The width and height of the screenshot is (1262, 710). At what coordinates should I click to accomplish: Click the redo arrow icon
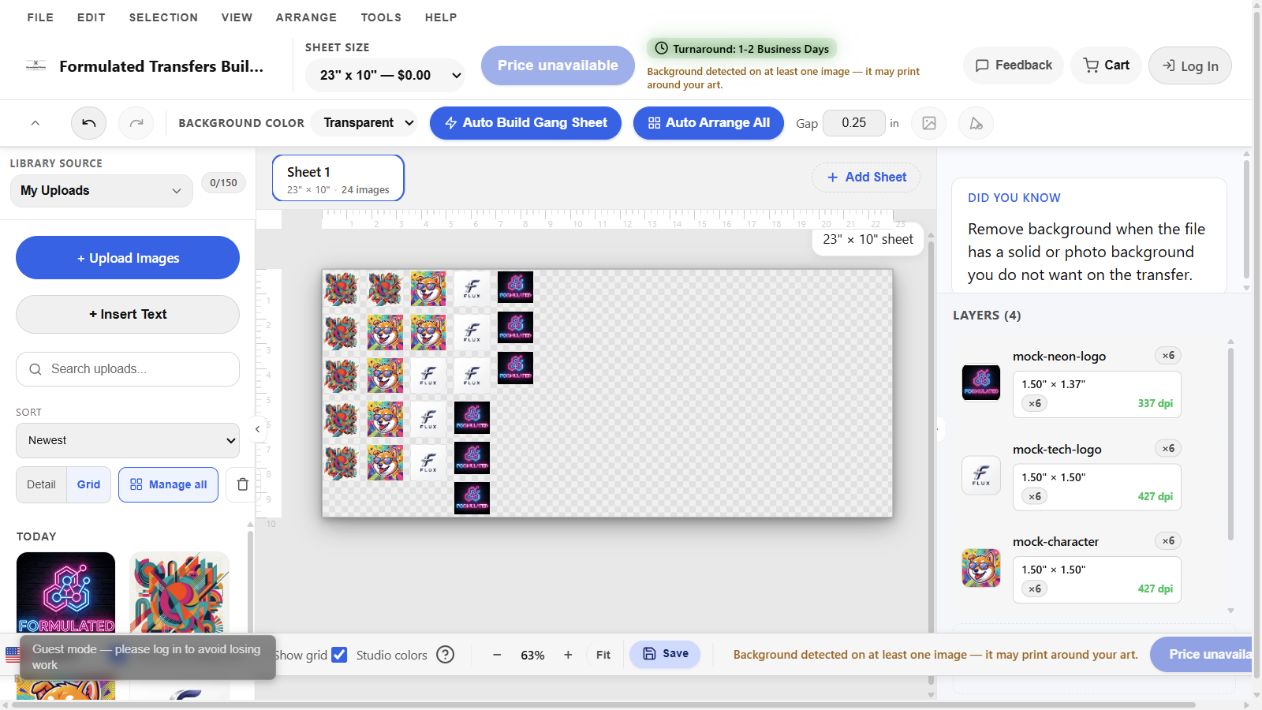click(136, 123)
